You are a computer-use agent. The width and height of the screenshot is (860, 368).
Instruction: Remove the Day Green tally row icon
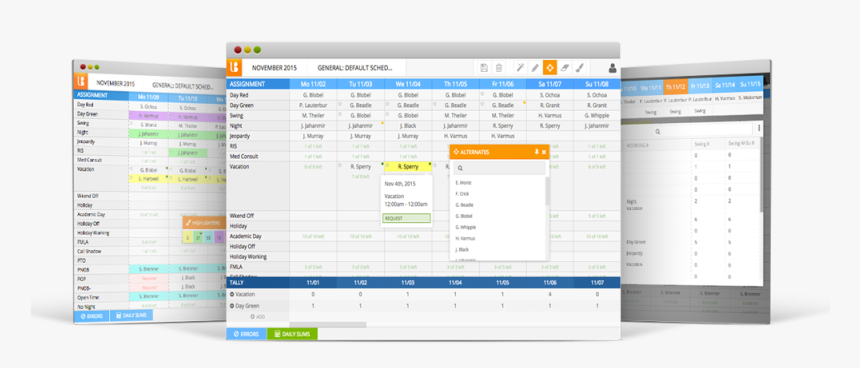click(232, 306)
